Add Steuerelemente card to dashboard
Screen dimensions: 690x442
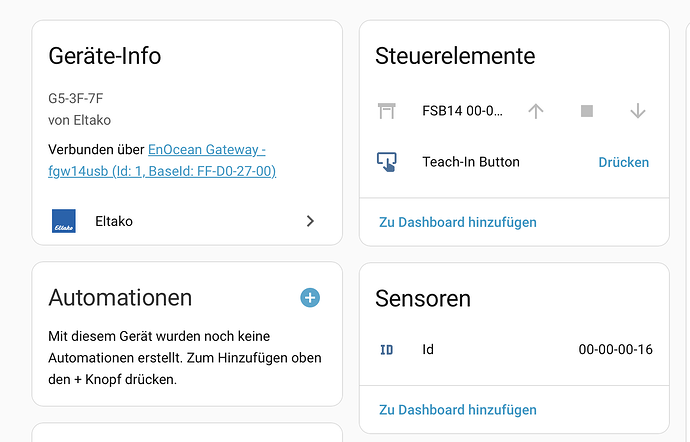457,222
